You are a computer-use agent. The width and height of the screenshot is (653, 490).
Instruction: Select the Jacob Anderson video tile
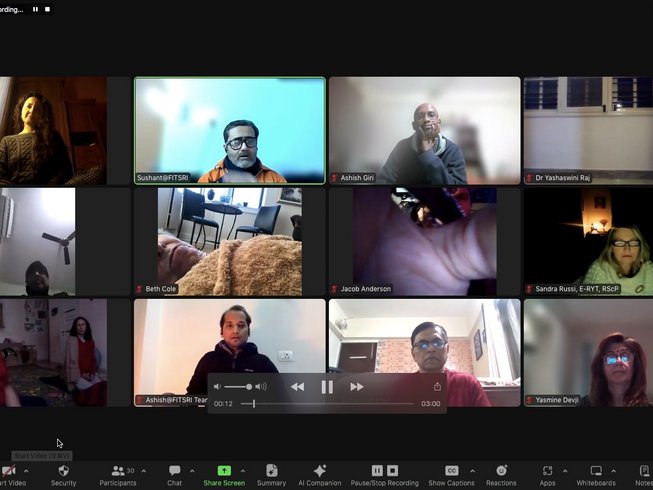[425, 241]
